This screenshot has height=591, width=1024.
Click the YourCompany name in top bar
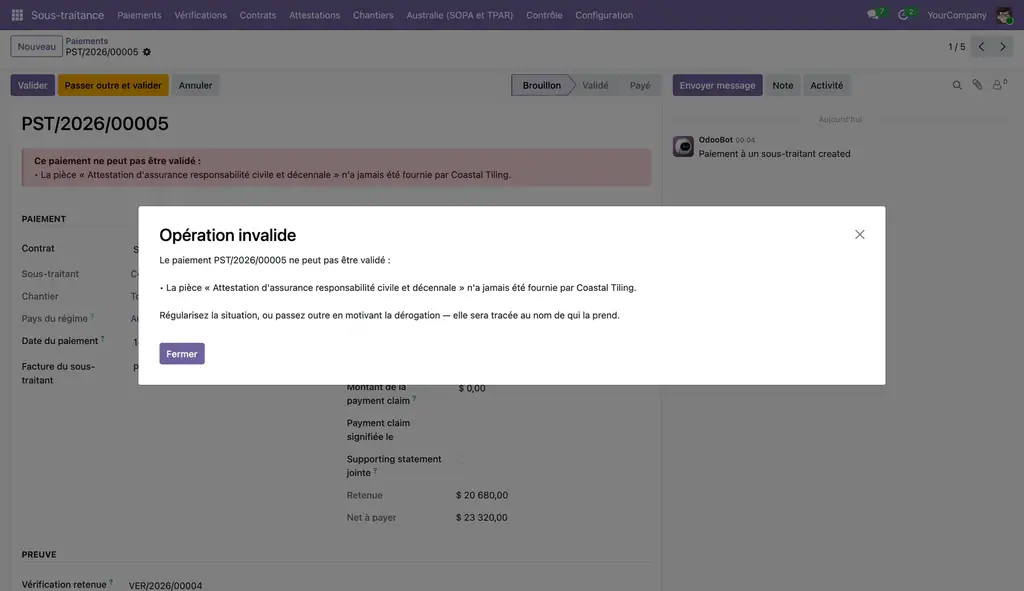coord(957,15)
